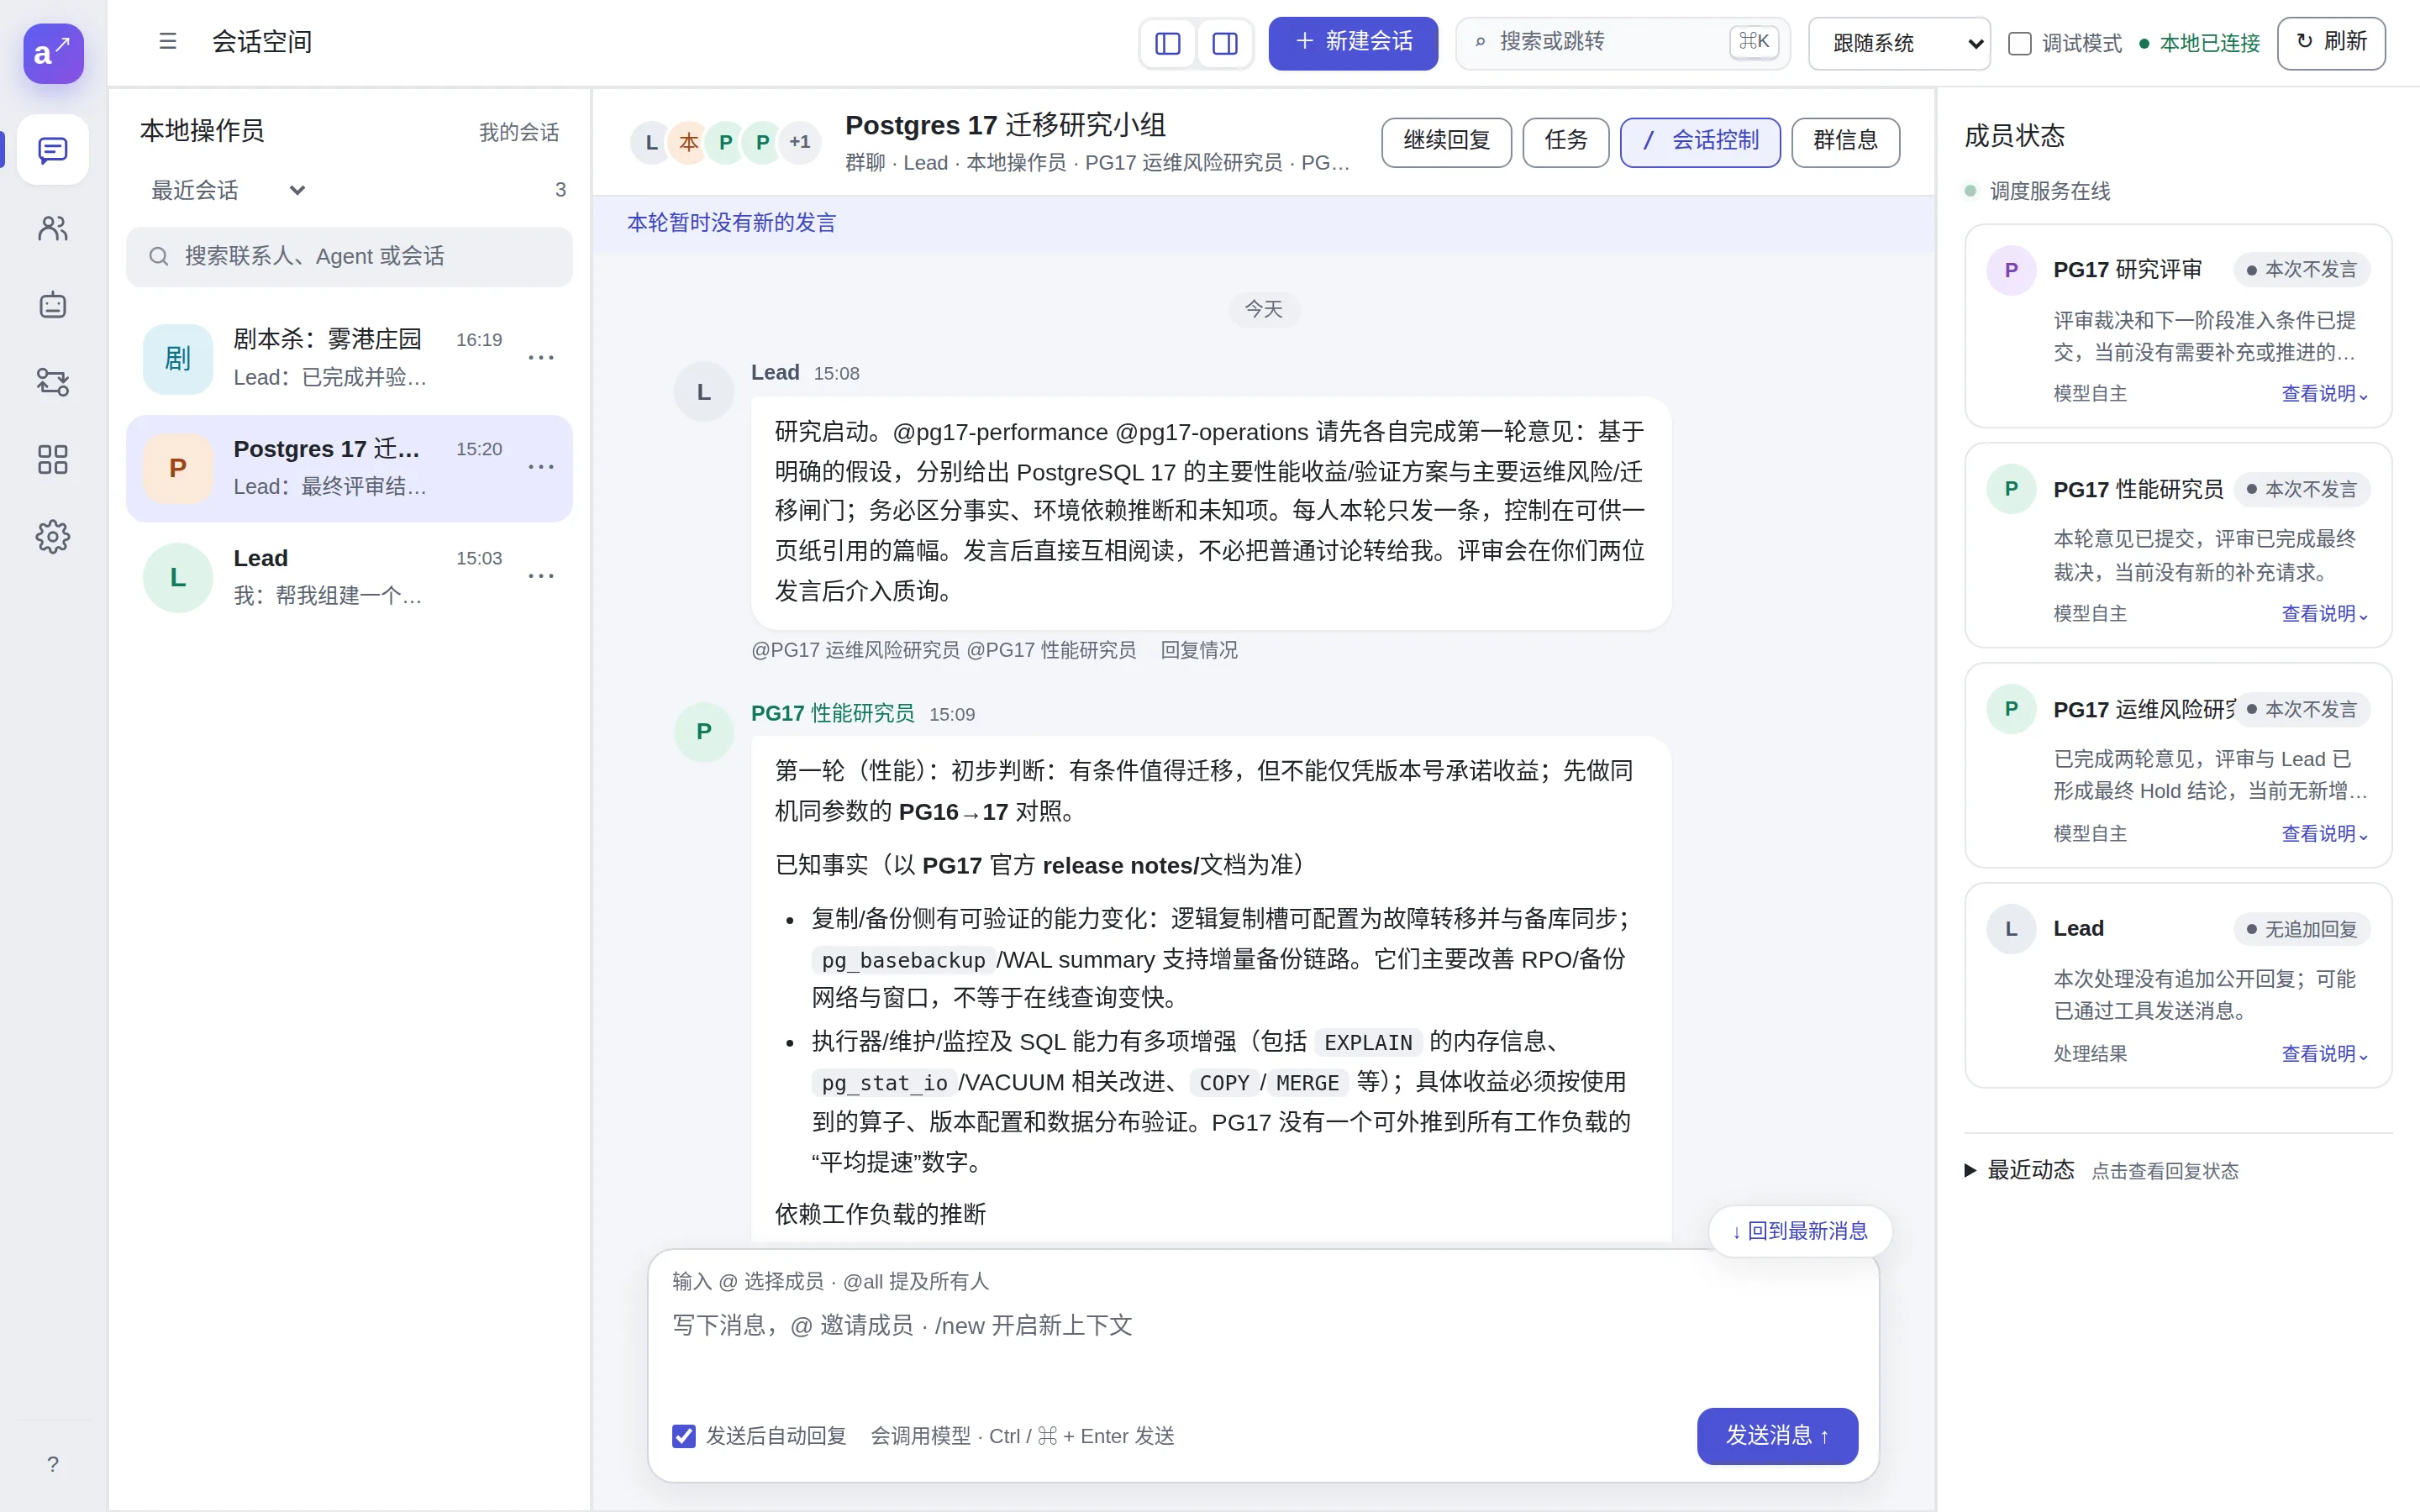
Task: Toggle the hamburger menu icon
Action: [168, 42]
